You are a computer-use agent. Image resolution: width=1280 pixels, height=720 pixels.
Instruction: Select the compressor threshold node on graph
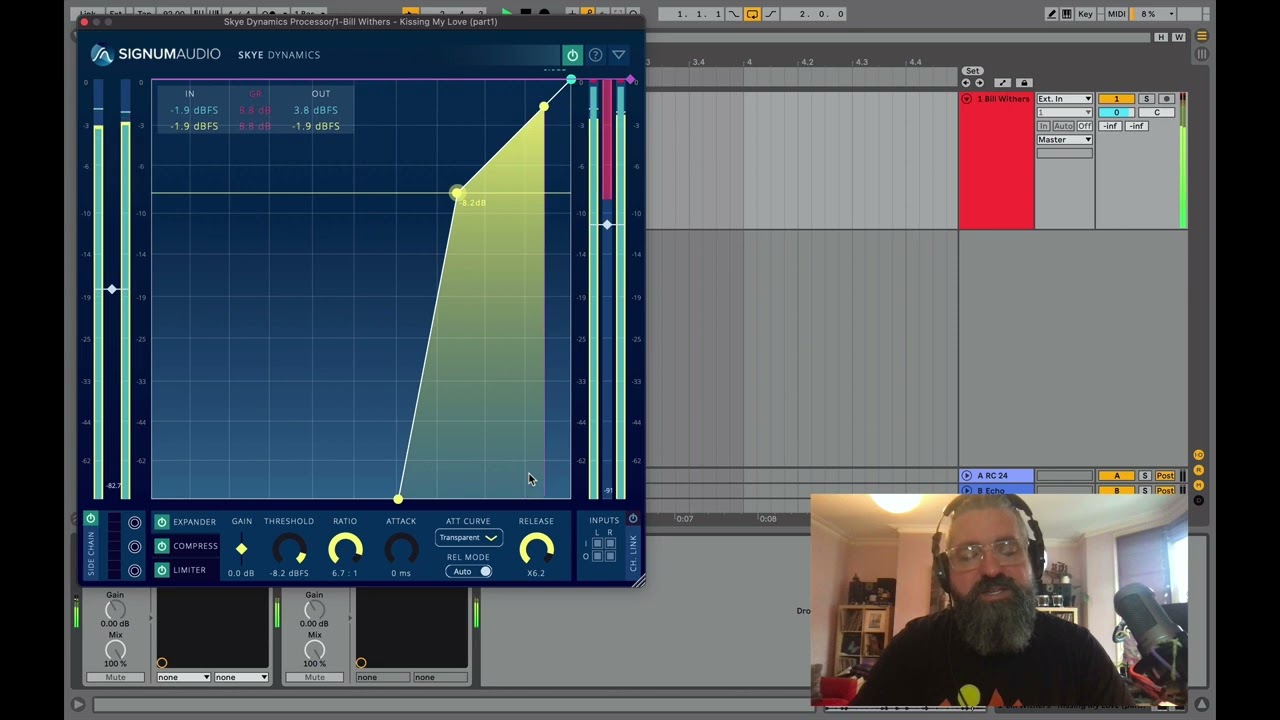click(x=457, y=192)
